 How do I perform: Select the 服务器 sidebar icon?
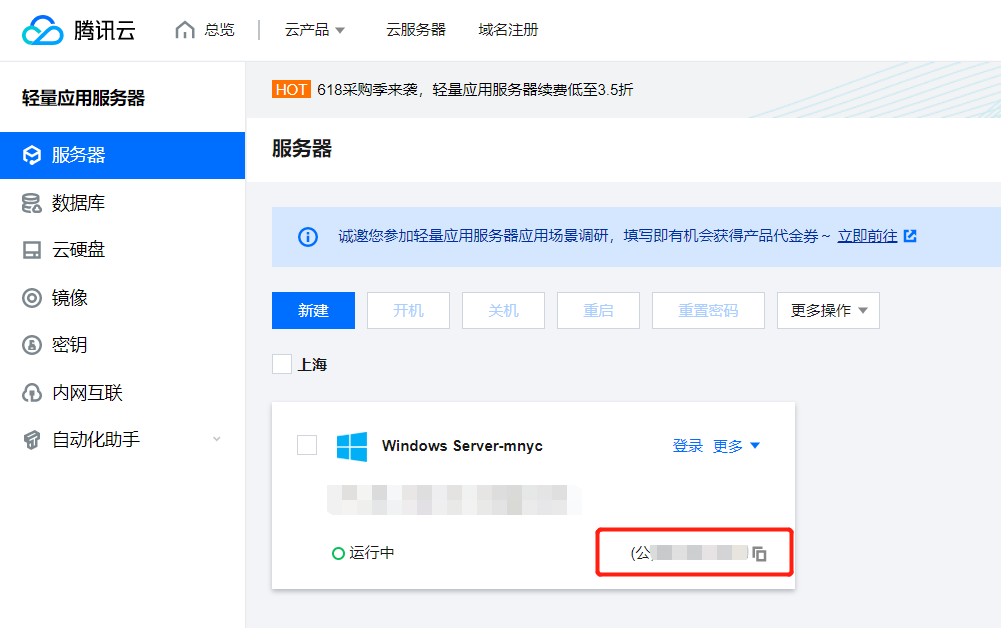coord(32,155)
